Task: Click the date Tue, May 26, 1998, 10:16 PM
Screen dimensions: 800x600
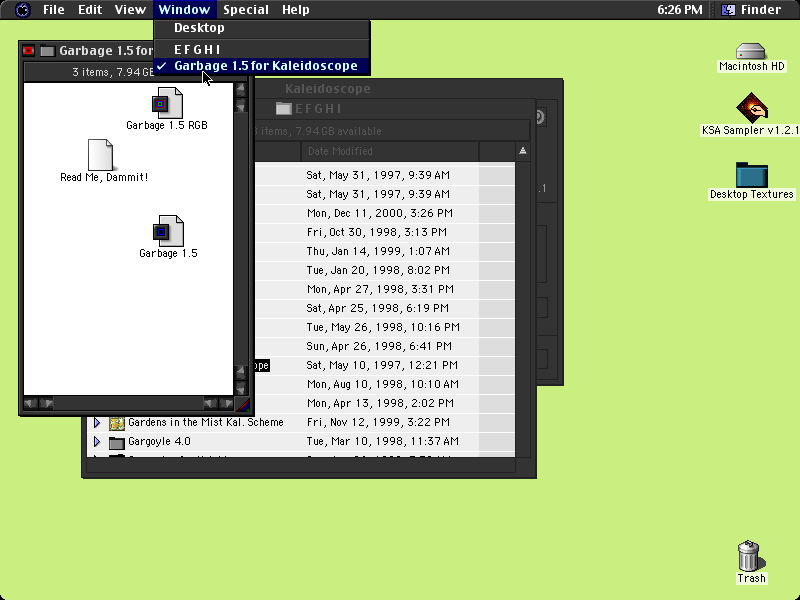Action: click(383, 327)
